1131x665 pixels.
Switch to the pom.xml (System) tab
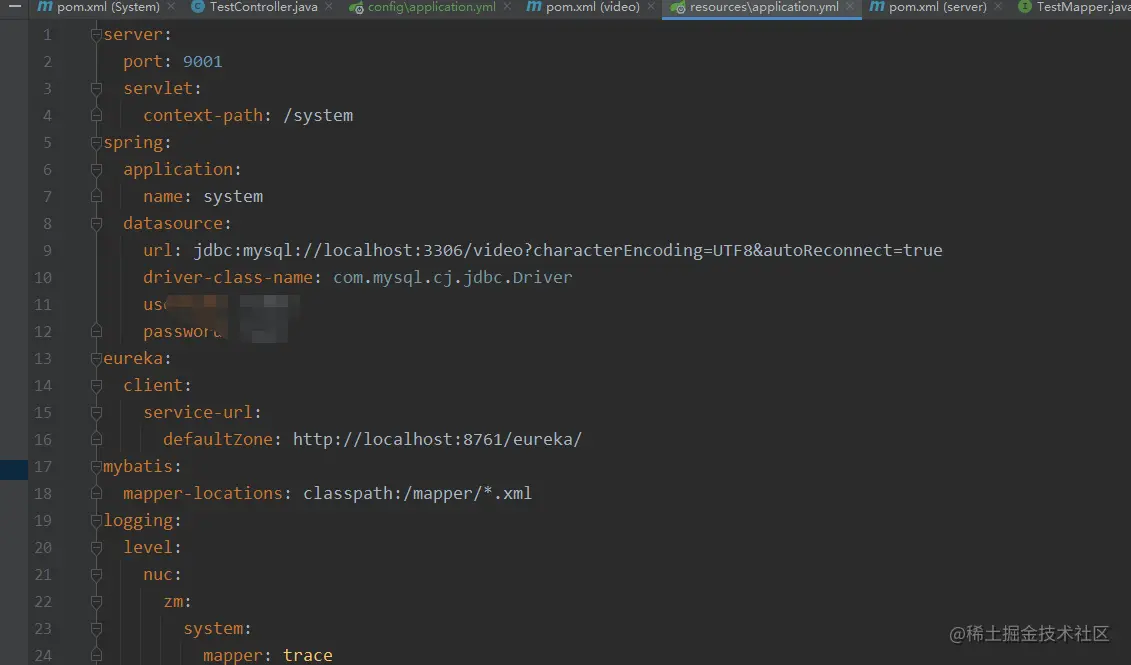pos(108,6)
